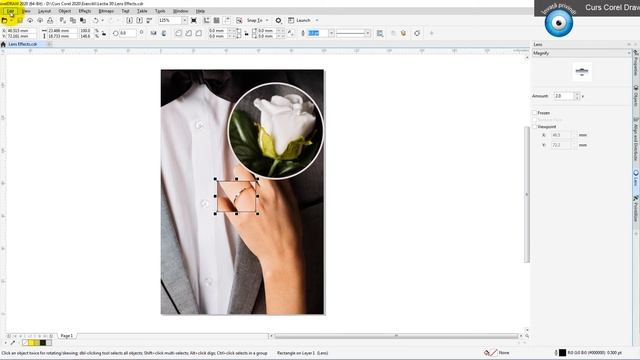Click the outline color black swatch in status bar
640x360 pixels.
click(x=562, y=353)
